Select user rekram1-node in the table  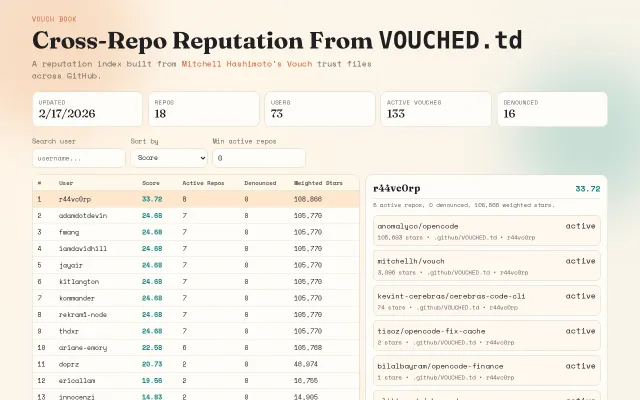coord(83,315)
